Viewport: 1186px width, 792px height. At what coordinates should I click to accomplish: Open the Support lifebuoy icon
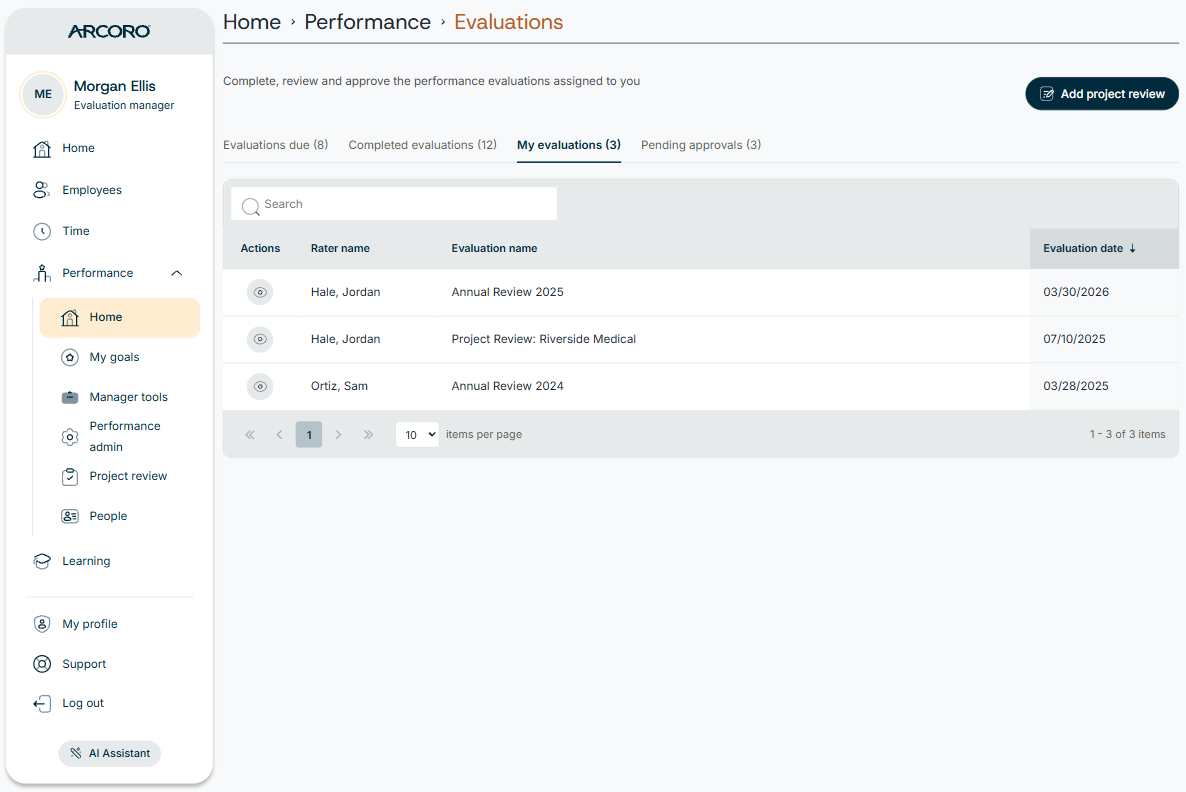coord(42,664)
